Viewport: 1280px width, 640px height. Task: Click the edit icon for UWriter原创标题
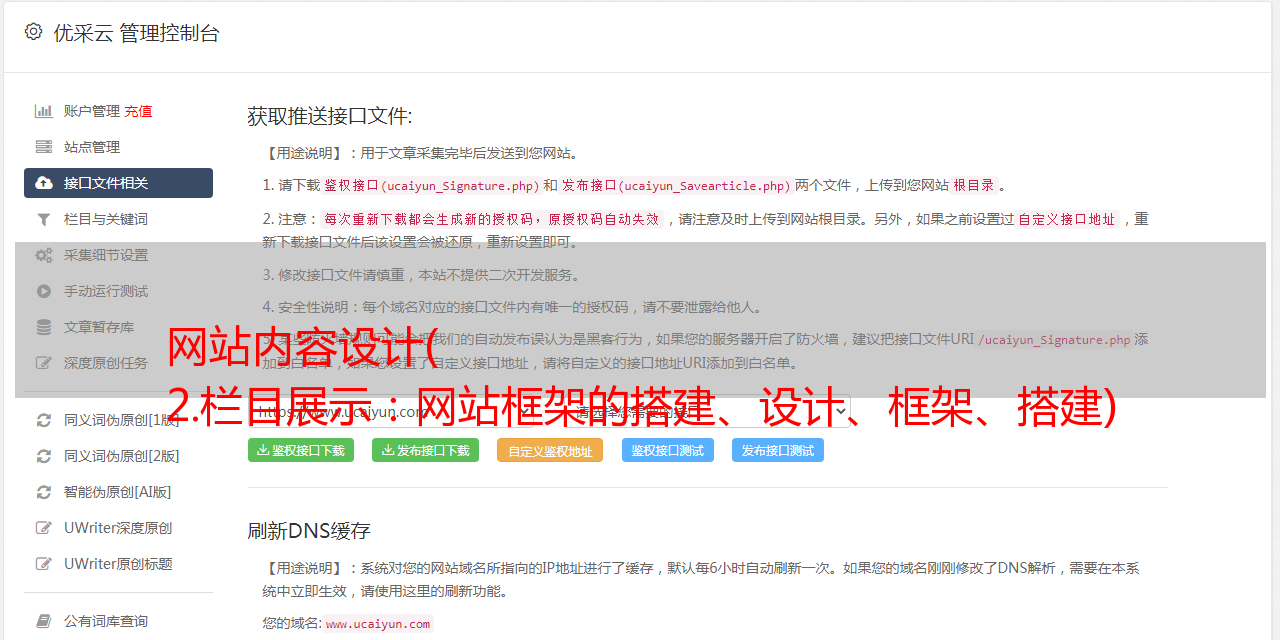point(44,564)
